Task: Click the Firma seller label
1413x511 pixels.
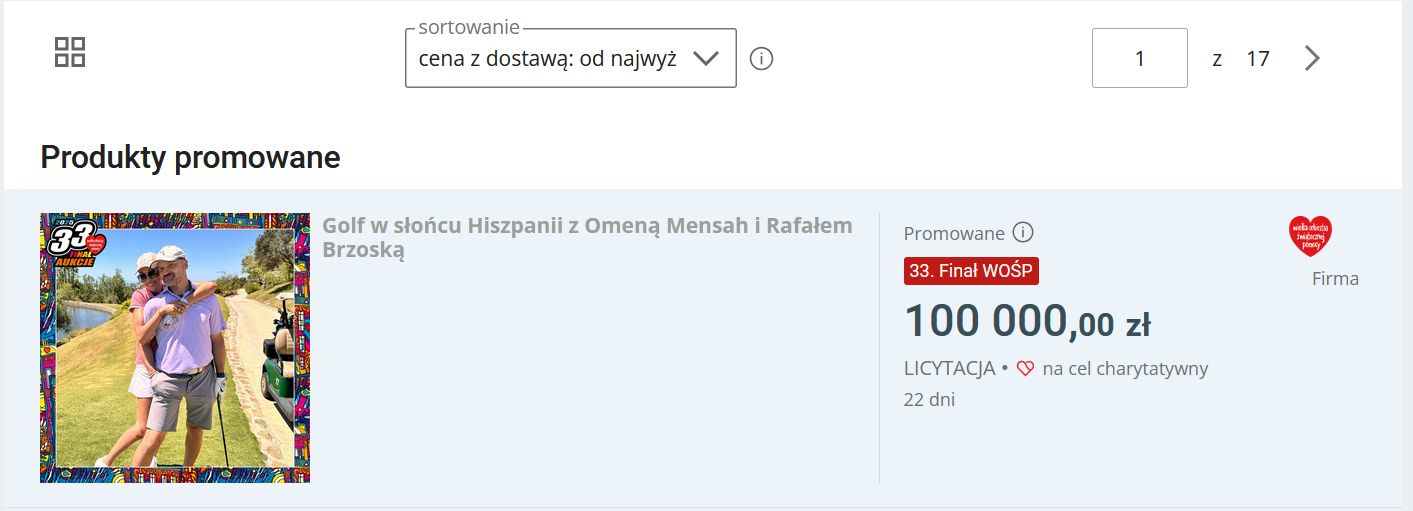Action: [1335, 279]
